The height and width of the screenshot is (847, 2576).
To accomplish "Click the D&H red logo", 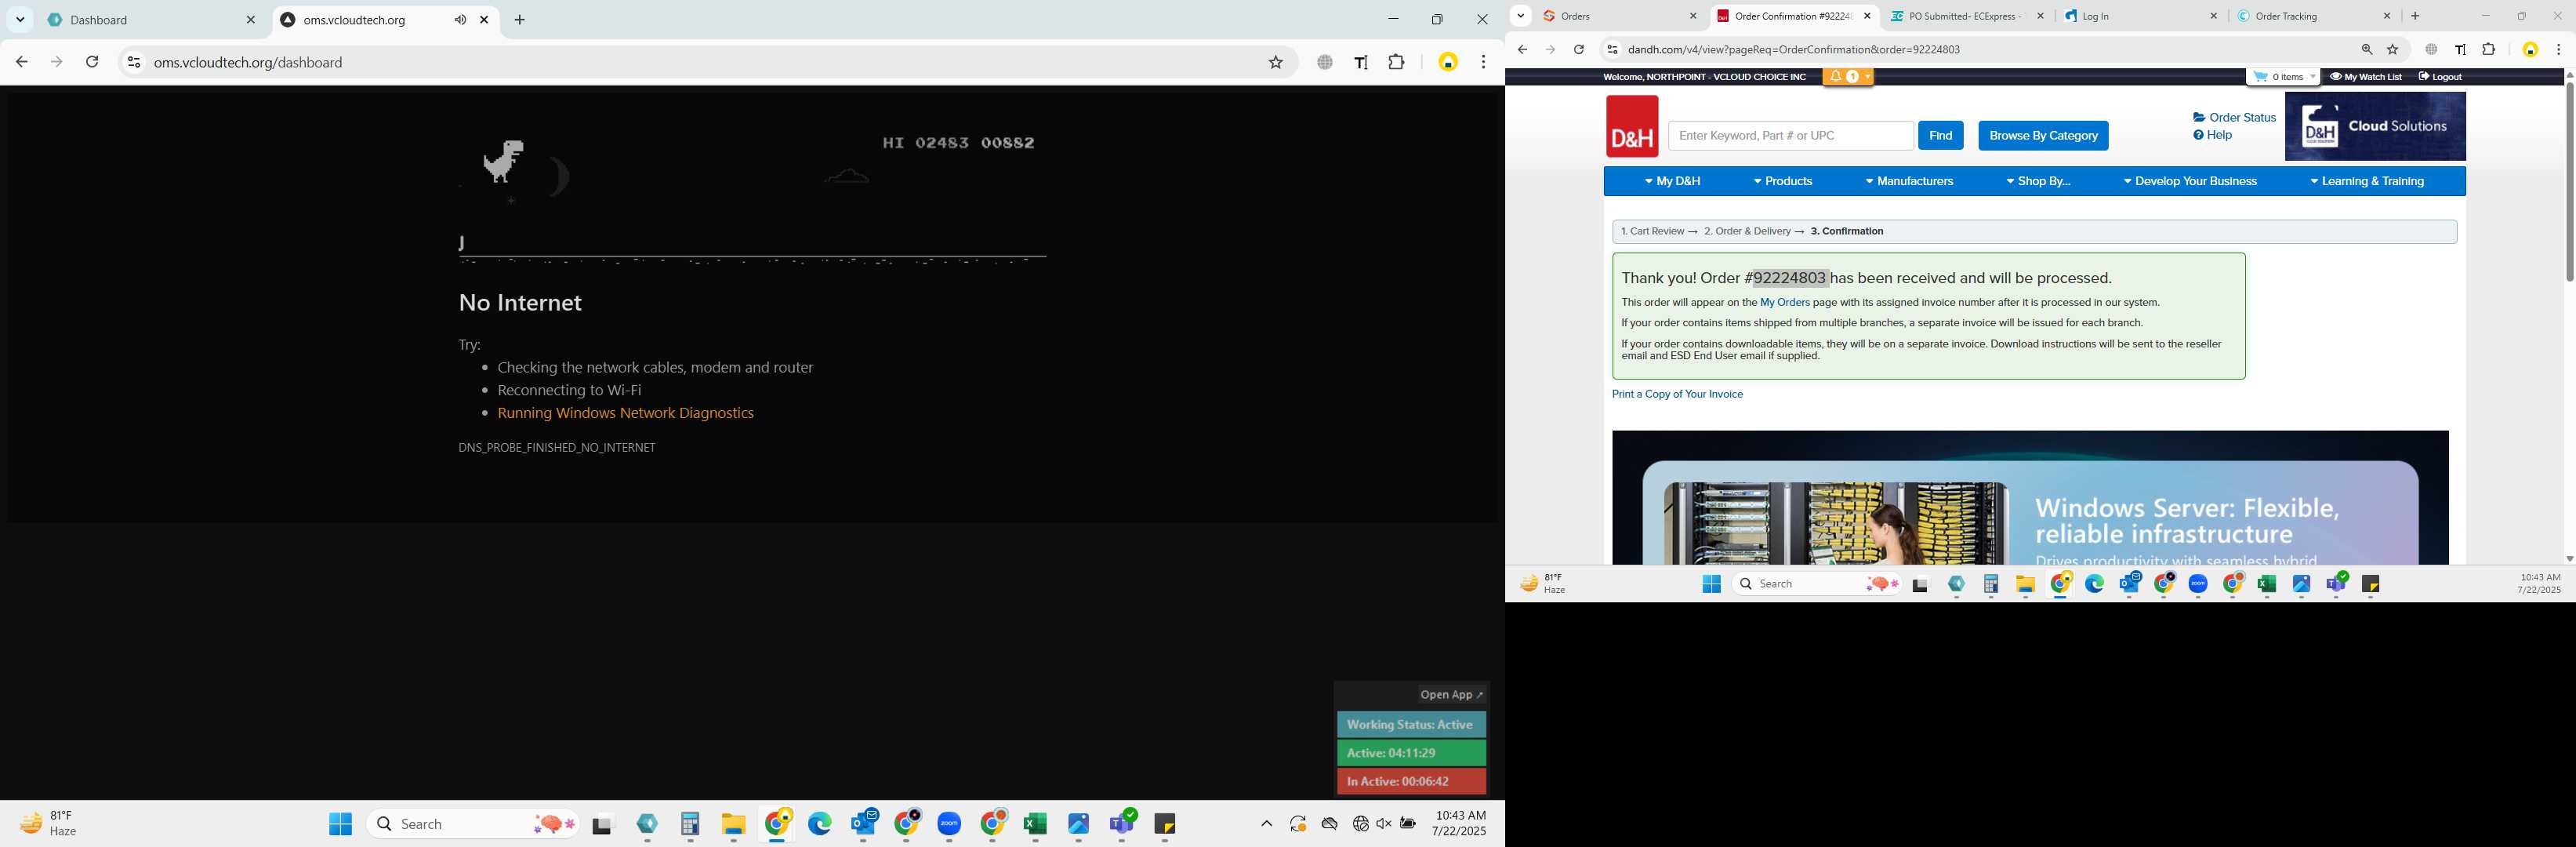I will (x=1632, y=126).
